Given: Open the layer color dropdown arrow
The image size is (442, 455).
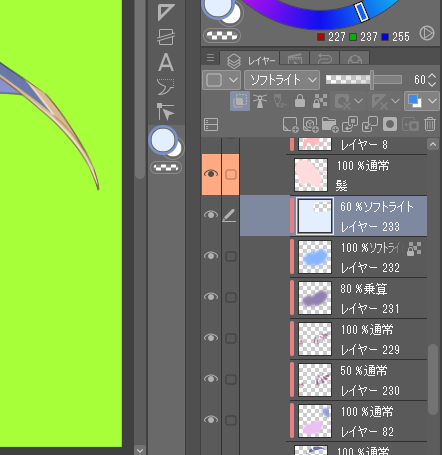Looking at the screenshot, I should (432, 101).
